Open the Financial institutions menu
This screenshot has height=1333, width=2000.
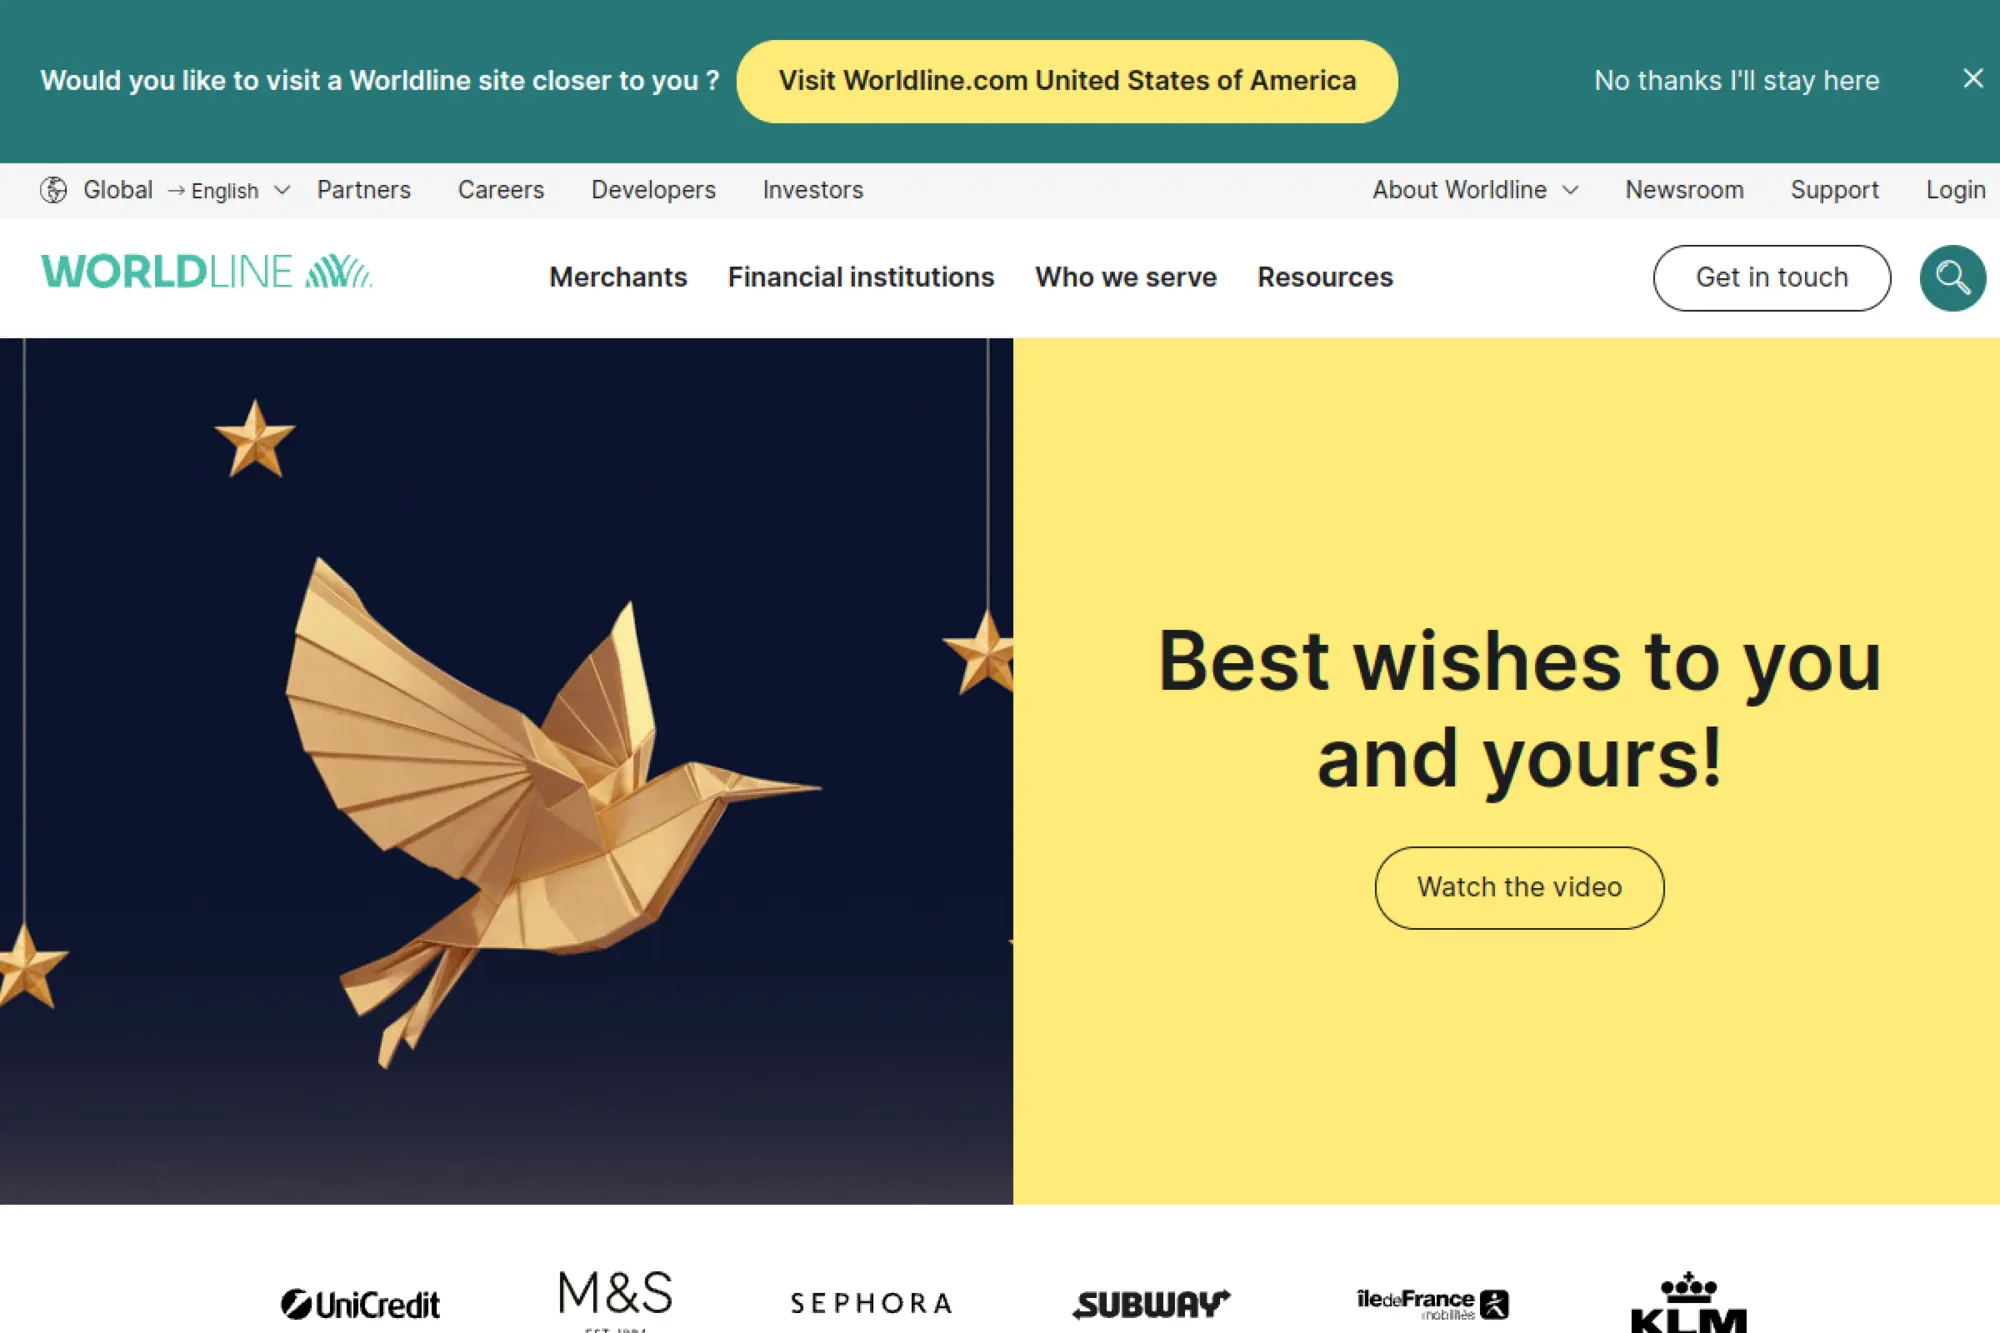pos(861,277)
